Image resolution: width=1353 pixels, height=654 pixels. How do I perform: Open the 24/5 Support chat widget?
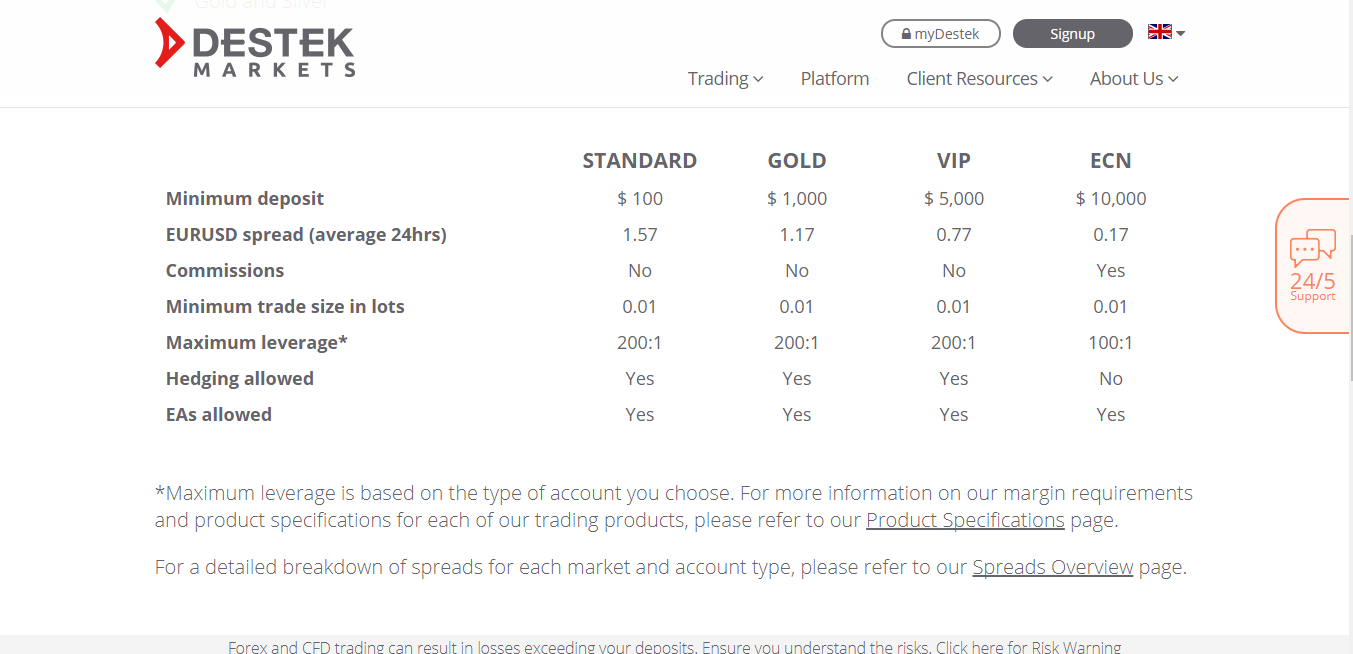[1311, 264]
